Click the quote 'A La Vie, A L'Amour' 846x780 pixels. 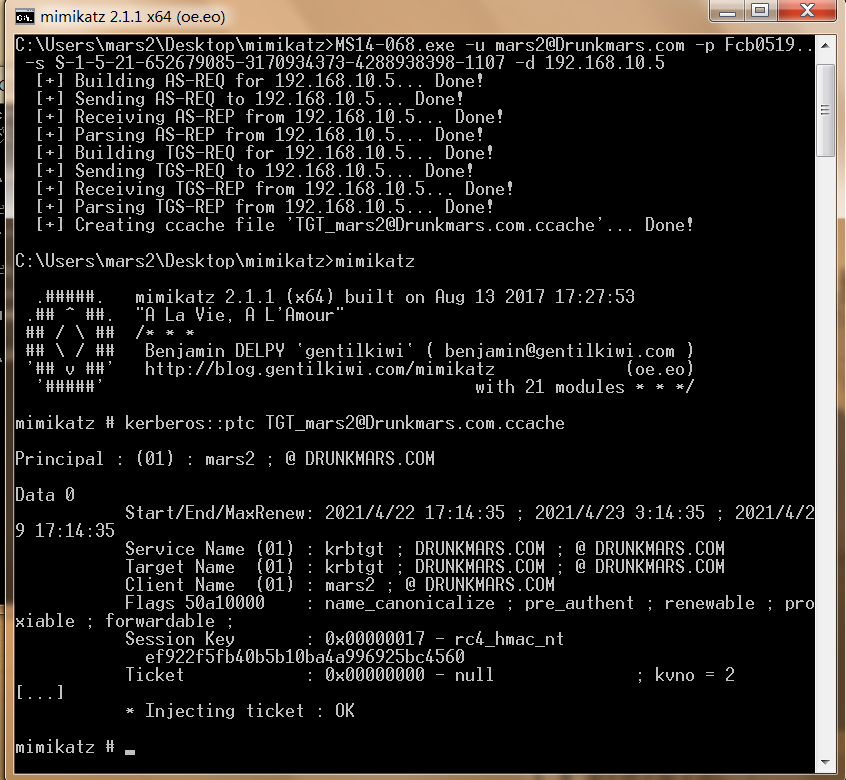[x=240, y=315]
